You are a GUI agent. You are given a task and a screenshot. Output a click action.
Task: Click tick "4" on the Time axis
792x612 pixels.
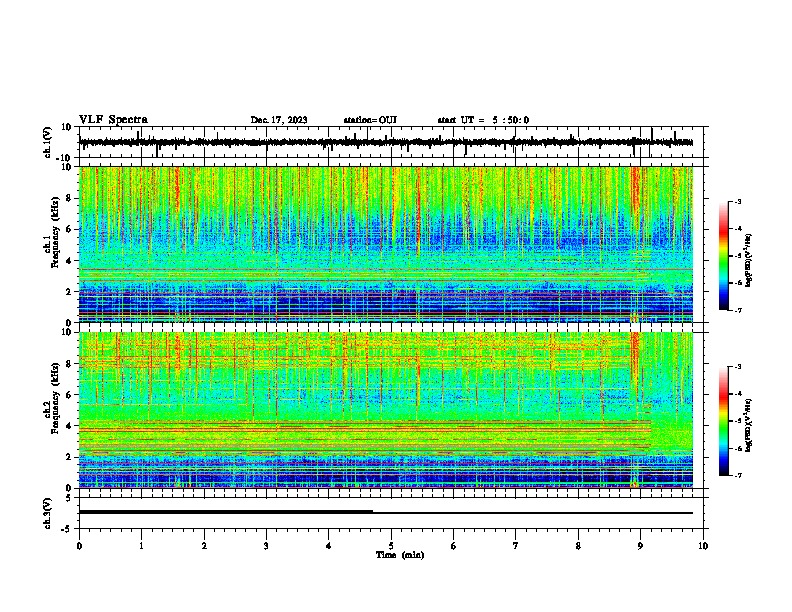(x=329, y=546)
